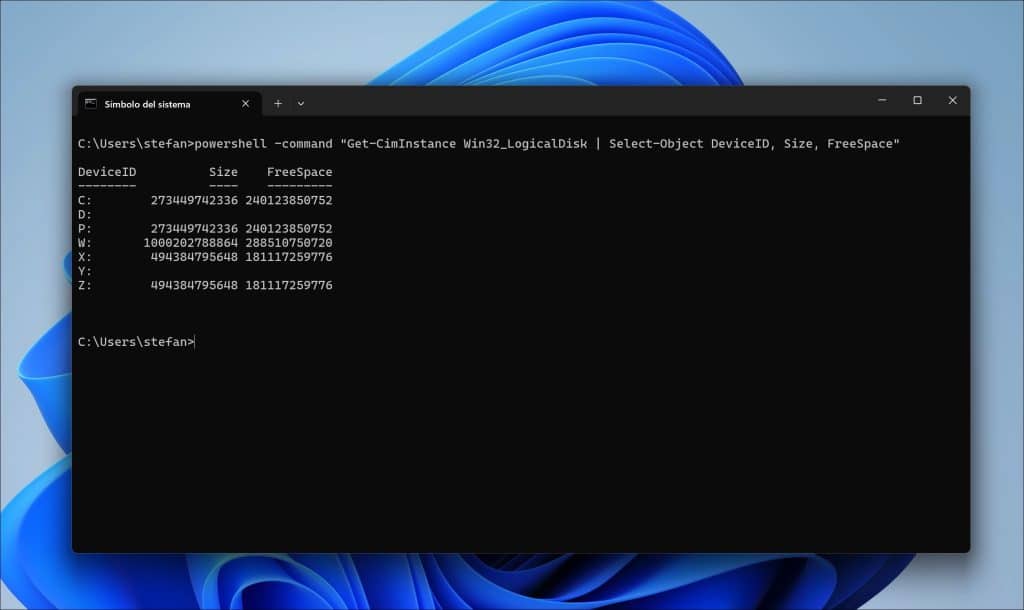Click the -command flag in the command line
This screenshot has height=610, width=1024.
pyautogui.click(x=304, y=144)
